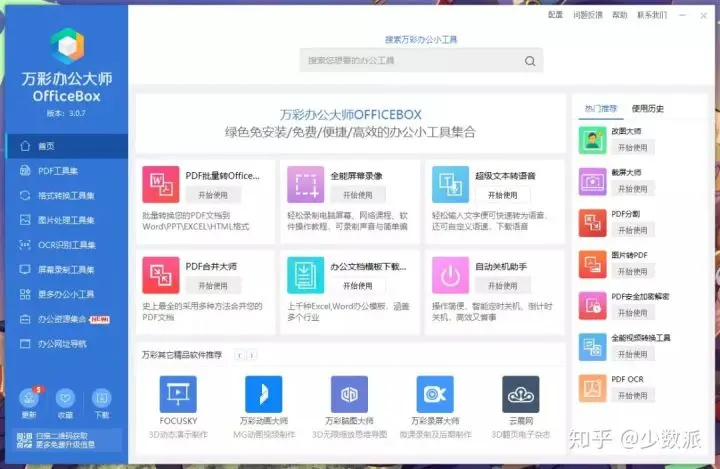720x469 pixels.
Task: Open 更多办公小工具 in sidebar
Action: point(67,294)
